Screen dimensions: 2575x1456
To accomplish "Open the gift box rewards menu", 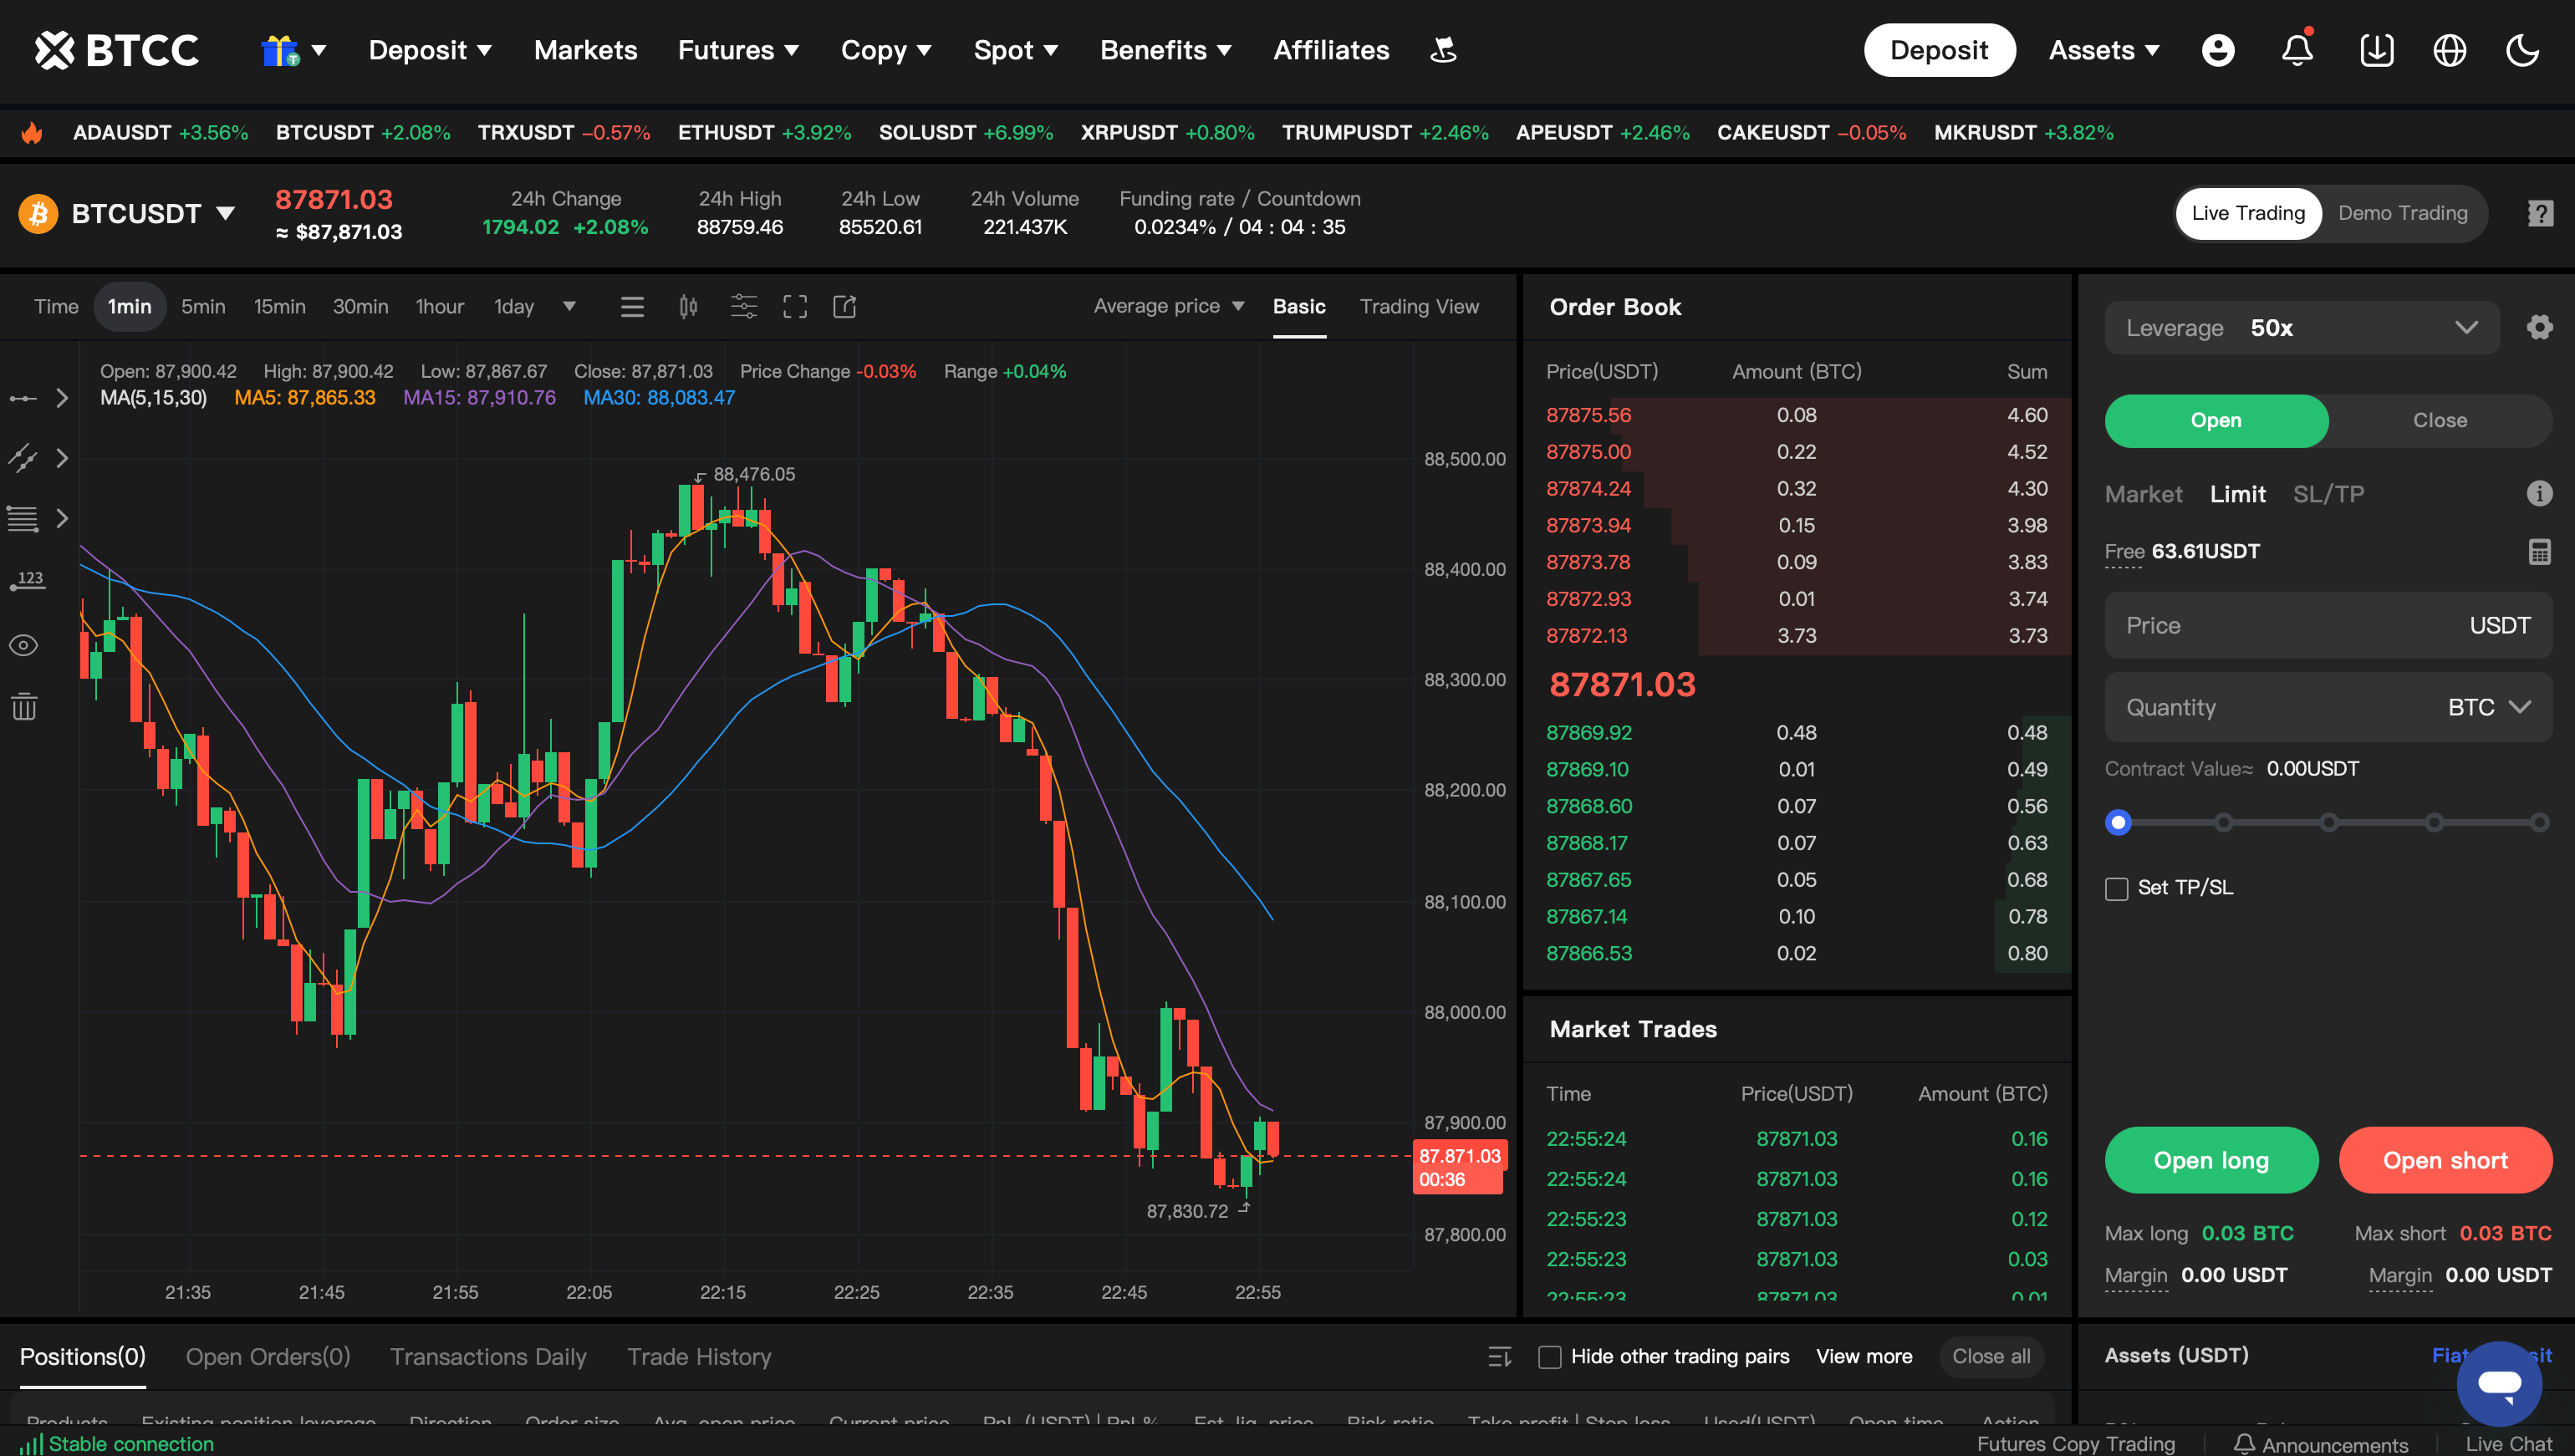I will tap(293, 50).
